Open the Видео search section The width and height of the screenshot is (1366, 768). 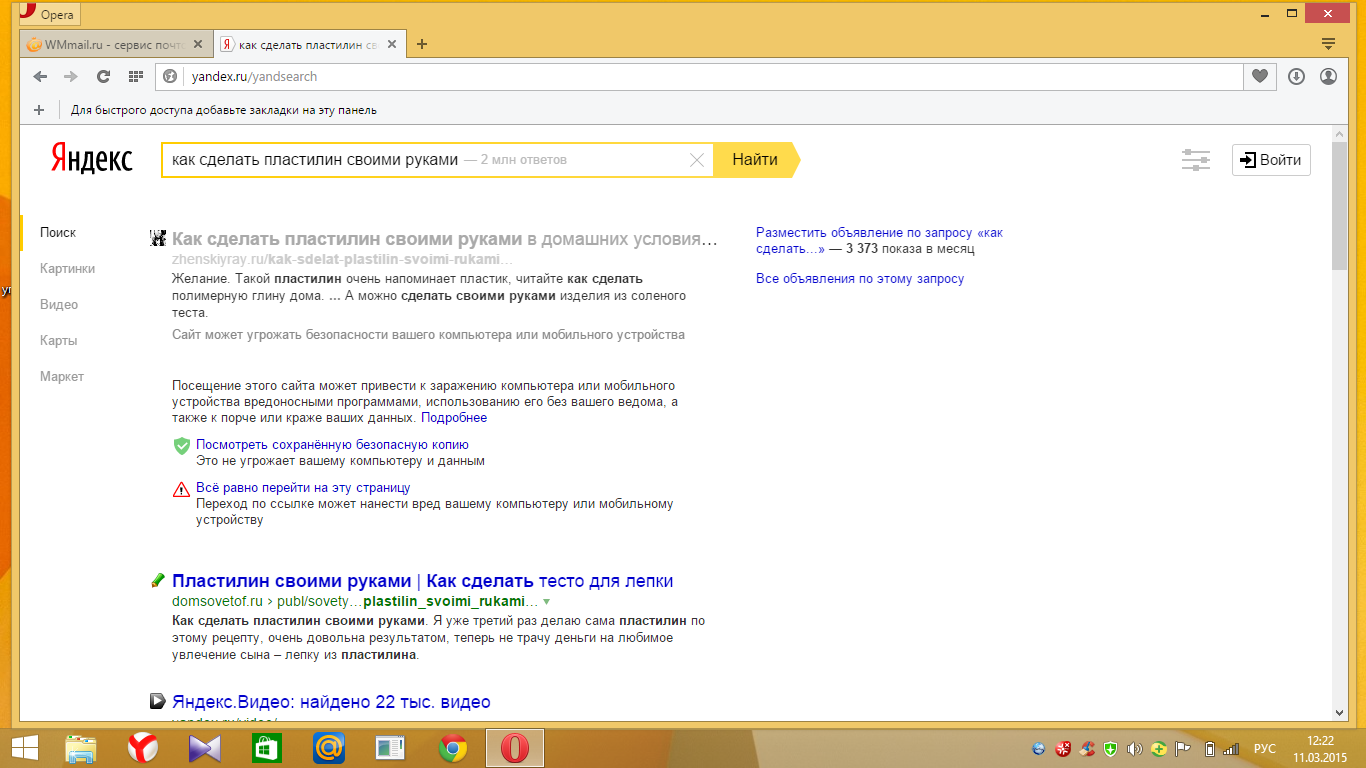[x=59, y=304]
